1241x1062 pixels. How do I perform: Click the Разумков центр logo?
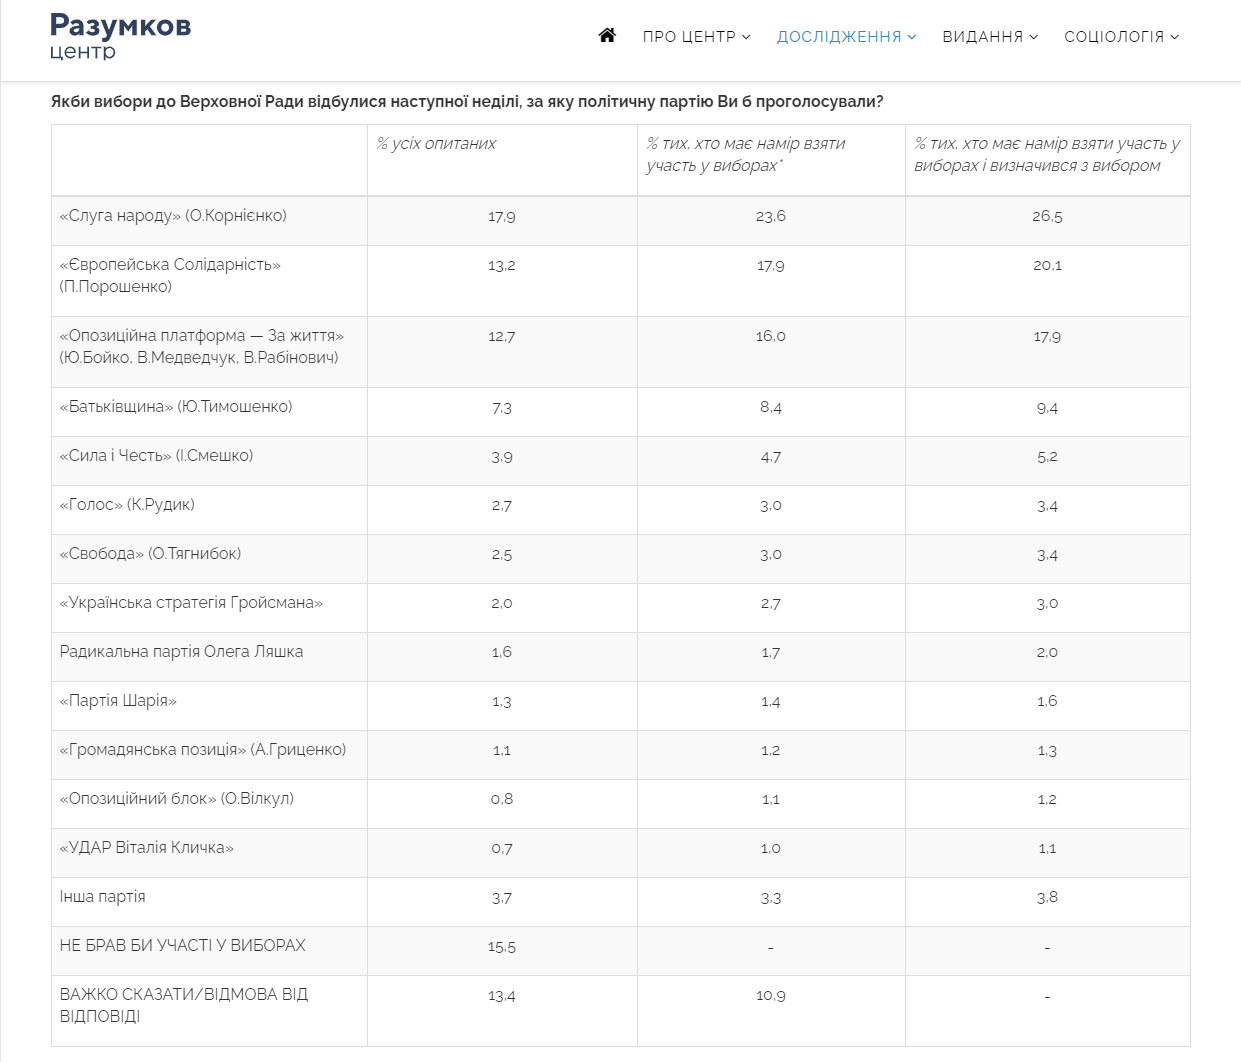click(120, 37)
